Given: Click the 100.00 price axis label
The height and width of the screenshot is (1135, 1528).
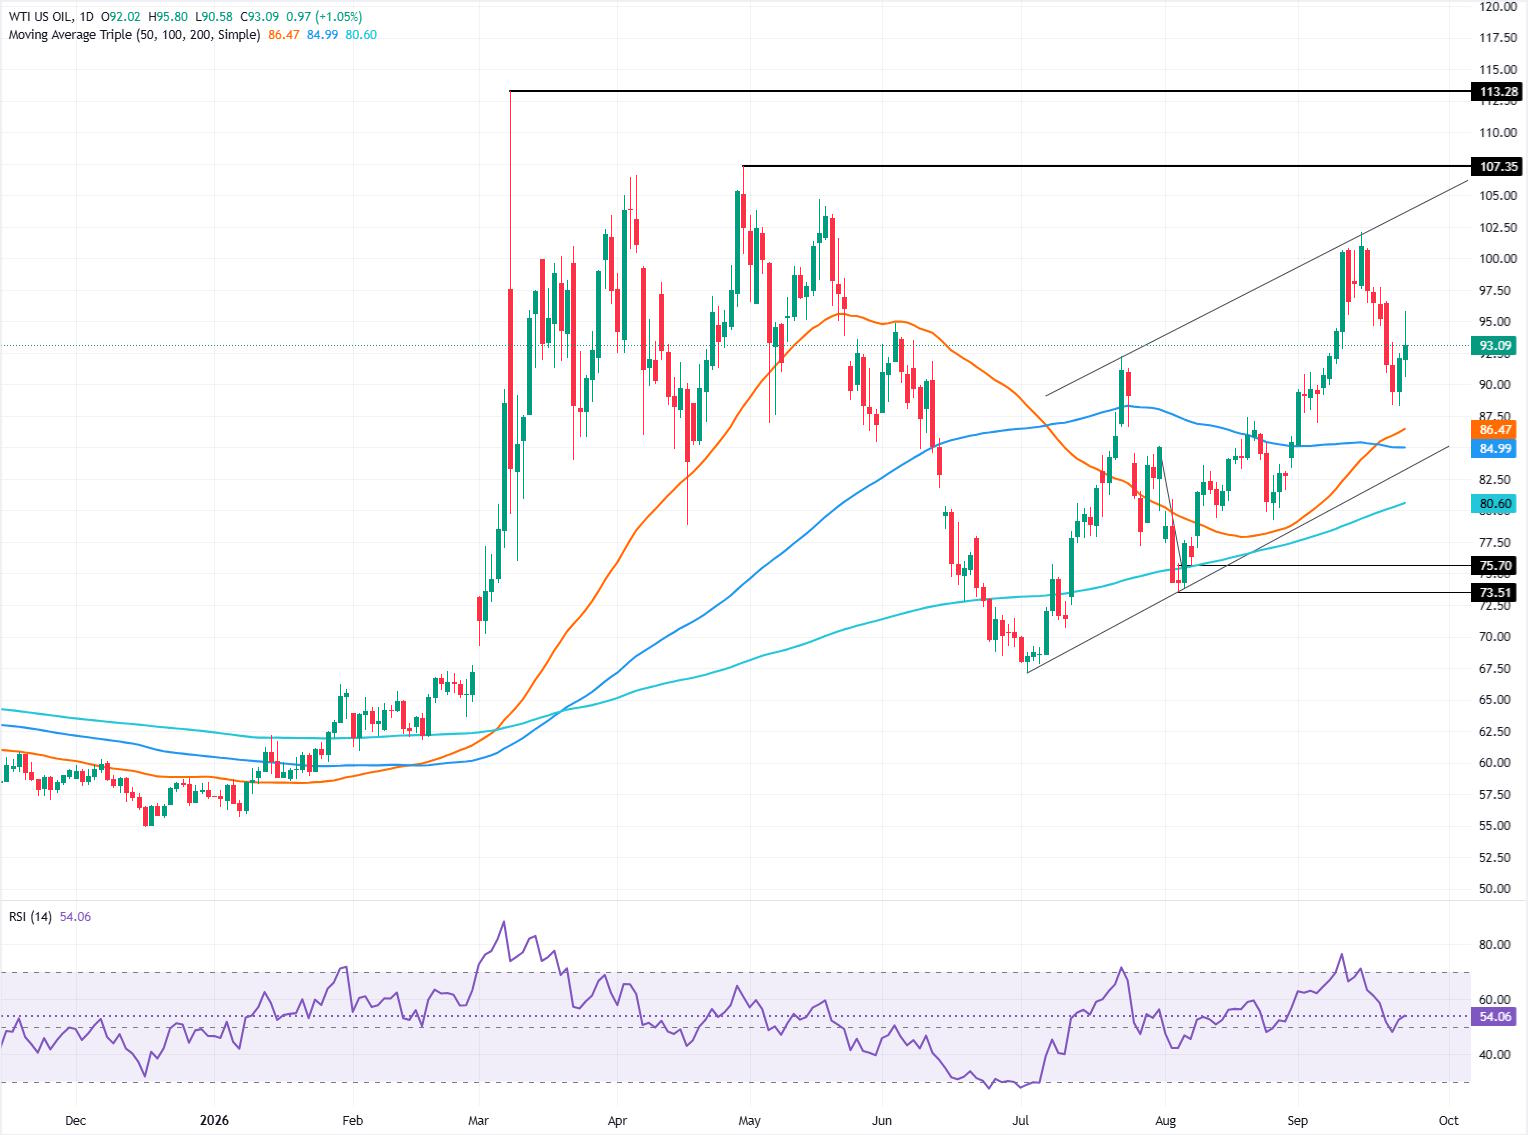Looking at the screenshot, I should (x=1498, y=259).
